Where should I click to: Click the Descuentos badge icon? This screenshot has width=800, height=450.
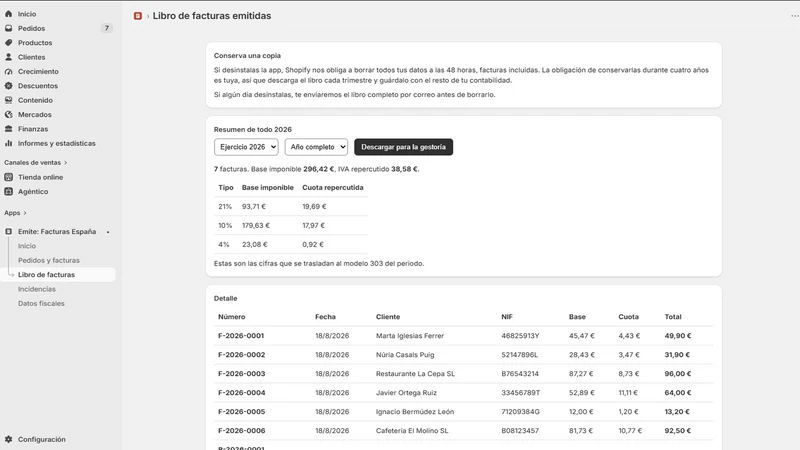click(x=9, y=86)
